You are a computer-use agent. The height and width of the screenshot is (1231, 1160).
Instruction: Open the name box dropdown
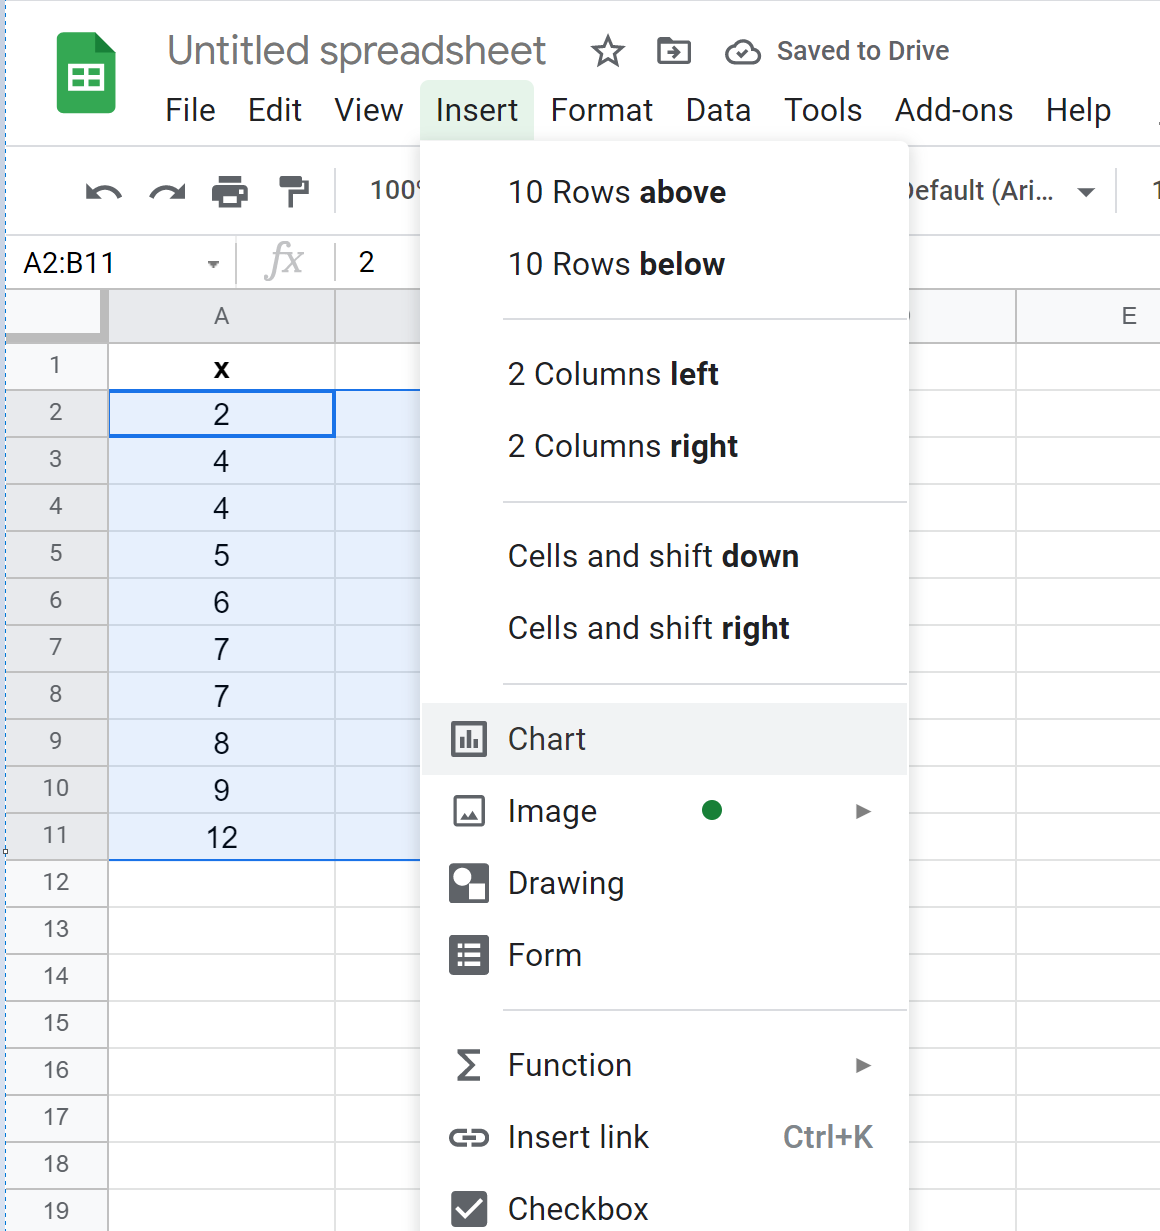[x=212, y=262]
